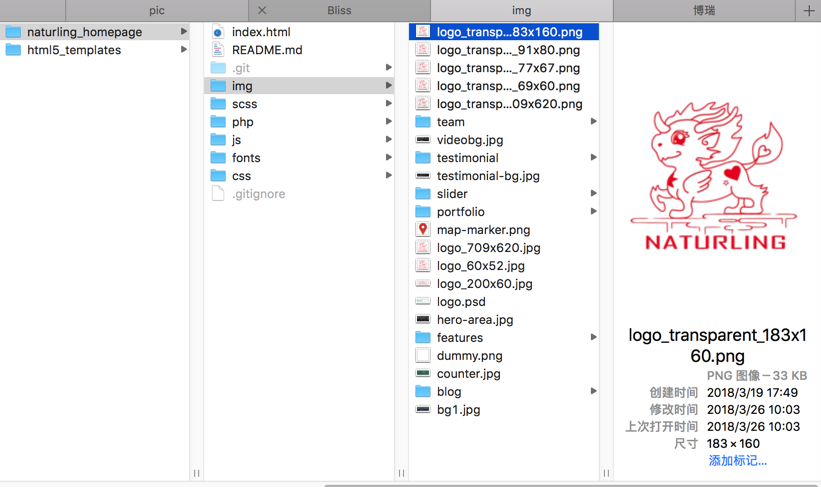Click the third column resize handle
The image size is (821, 487).
point(606,473)
